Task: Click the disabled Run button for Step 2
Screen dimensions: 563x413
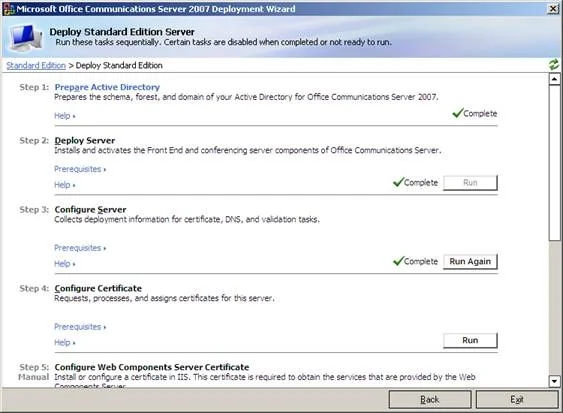Action: tap(470, 182)
